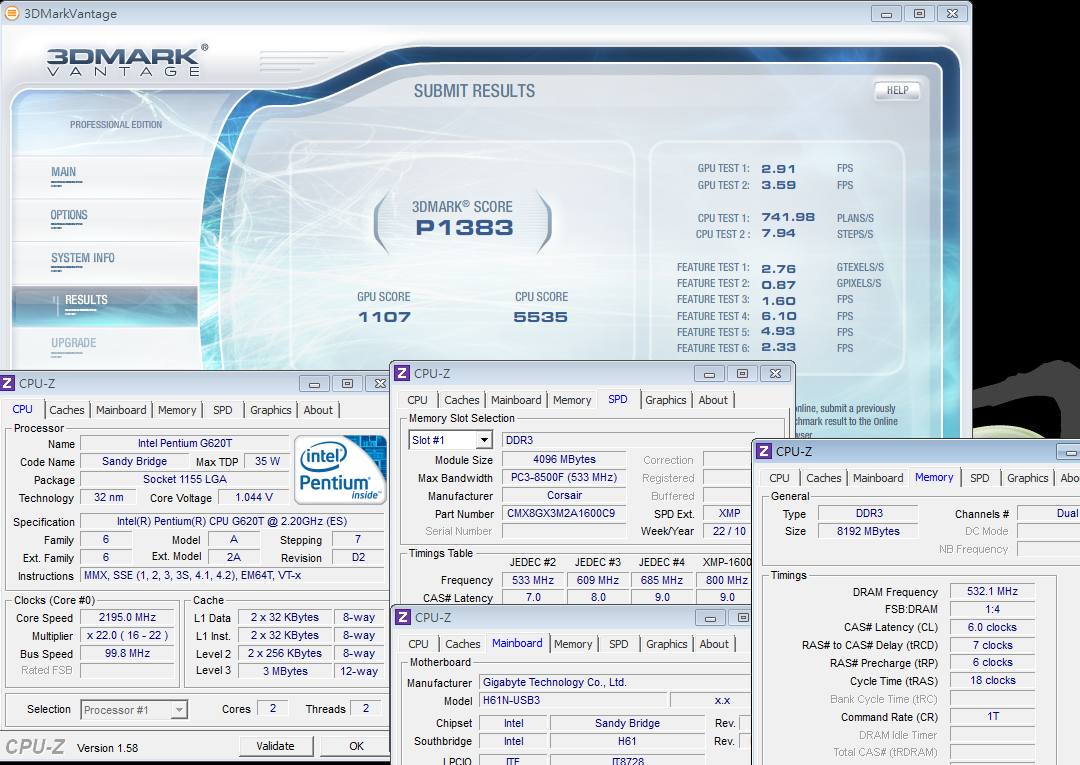Image resolution: width=1080 pixels, height=765 pixels.
Task: Expand the Slot #1 memory slot dropdown
Action: click(483, 440)
